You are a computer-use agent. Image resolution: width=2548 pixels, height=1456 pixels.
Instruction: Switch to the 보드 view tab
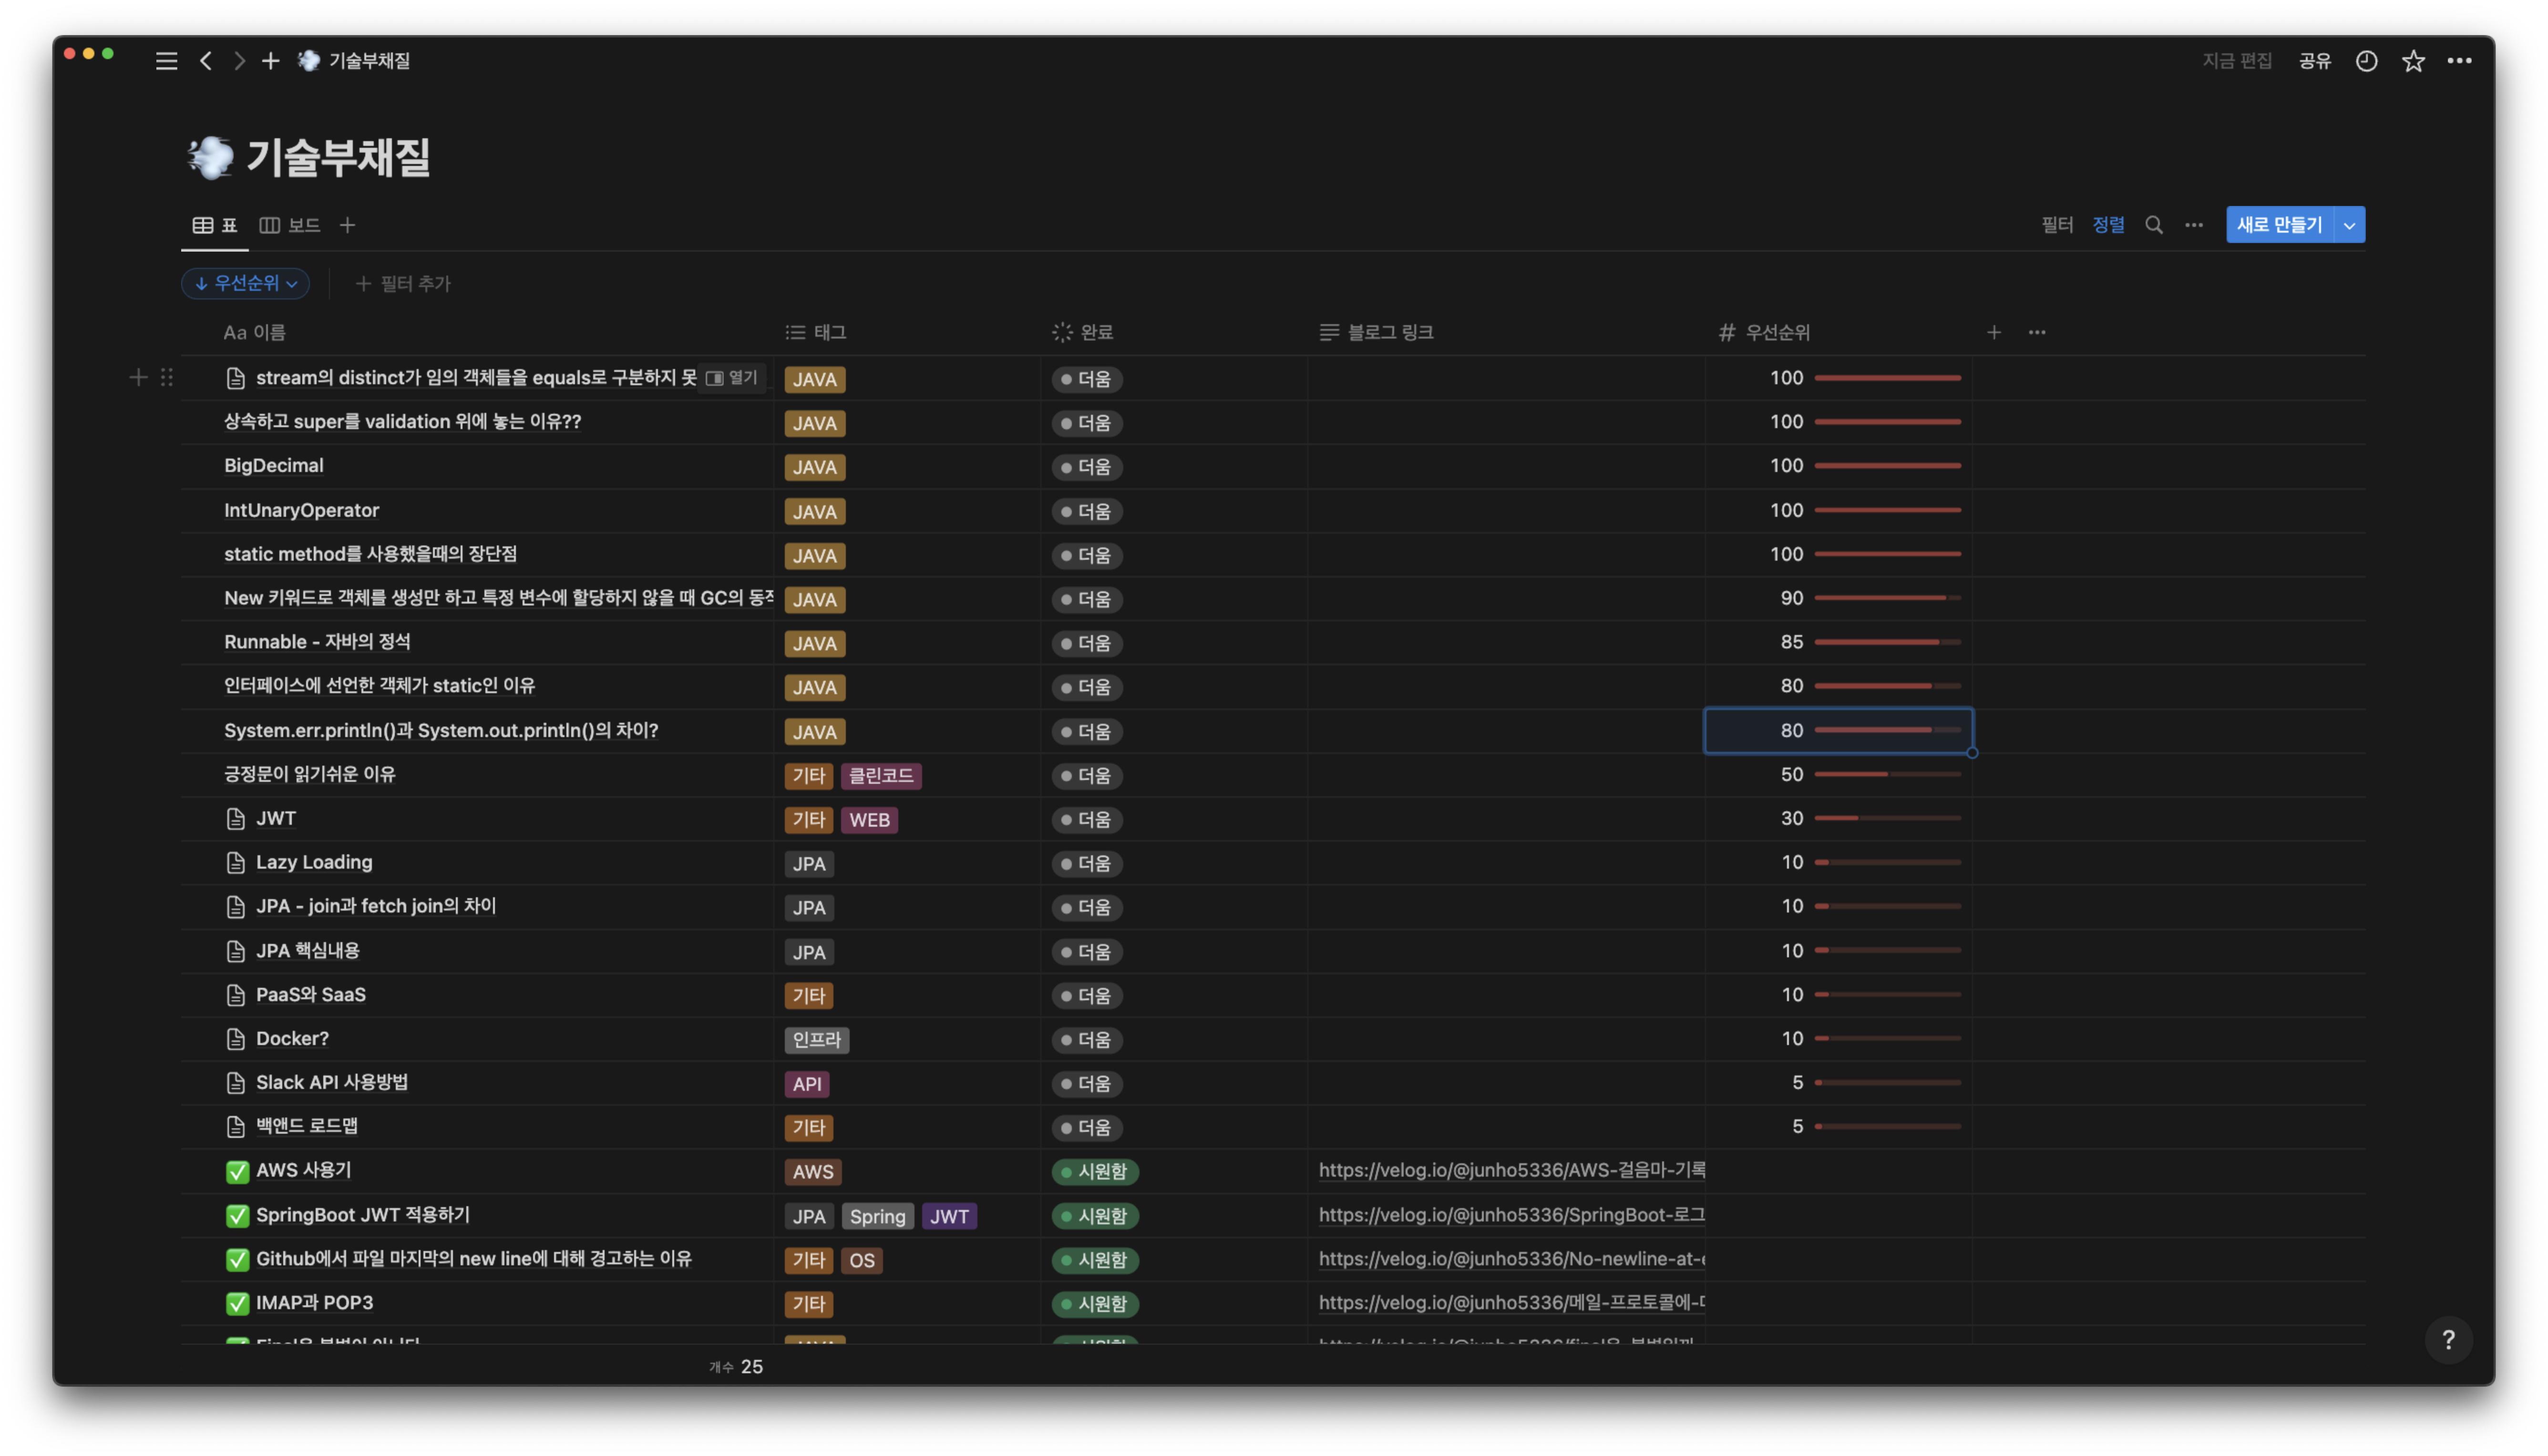tap(290, 225)
